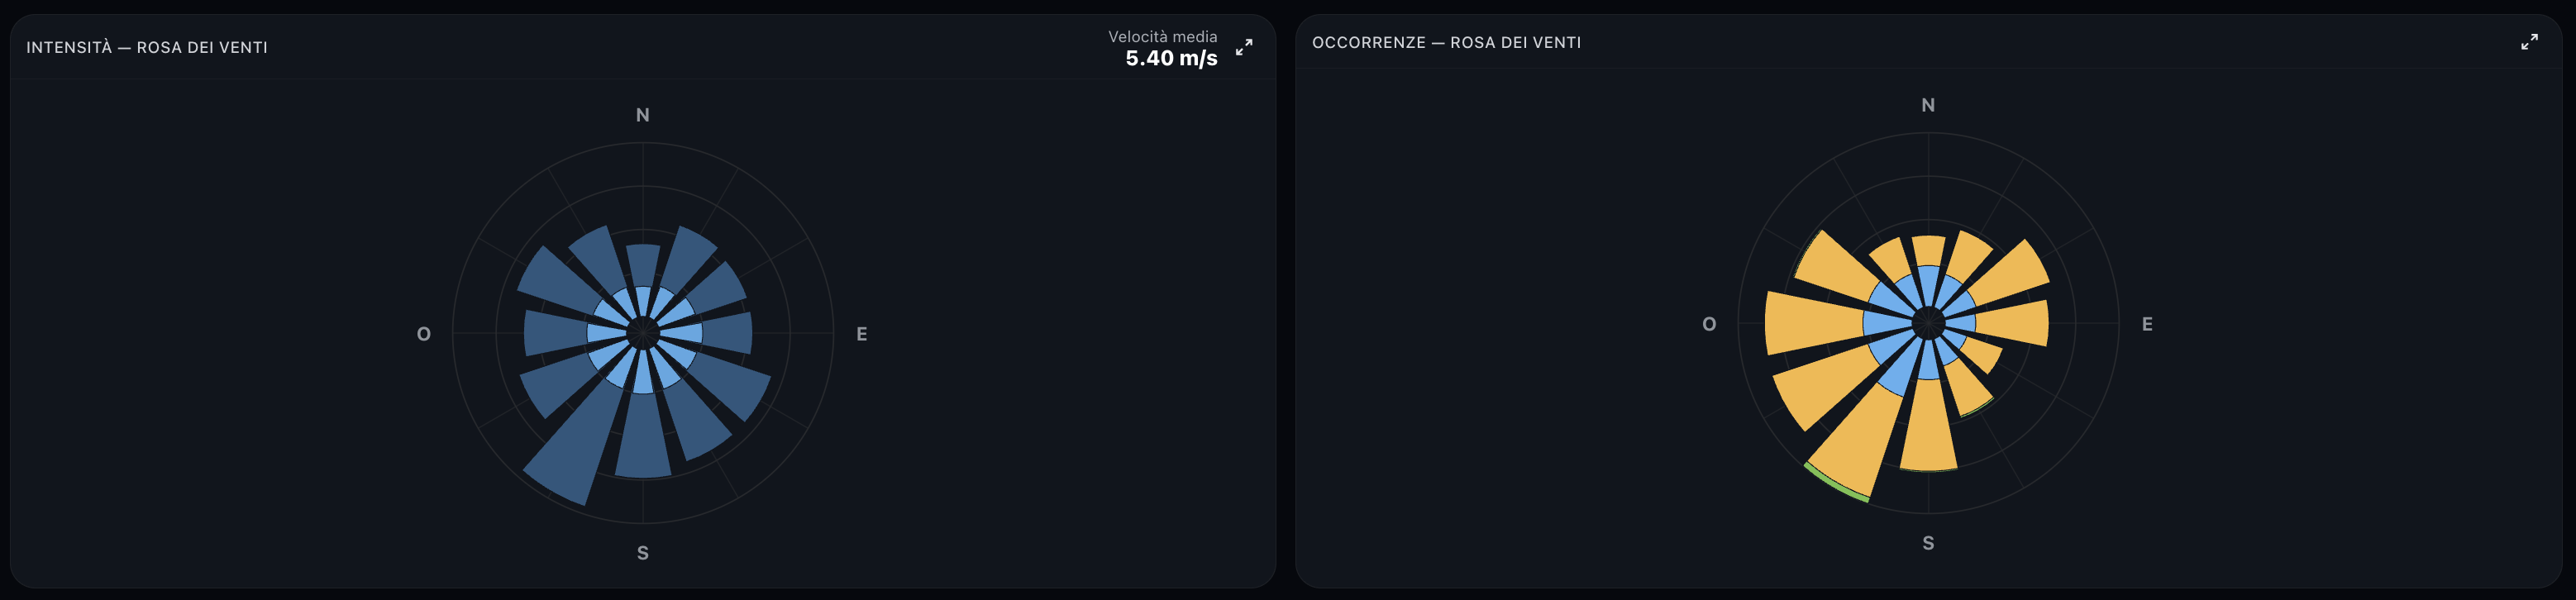Expand the Occorrenze rosa dei venti panel
Screen dimensions: 2576x600
tap(2529, 42)
